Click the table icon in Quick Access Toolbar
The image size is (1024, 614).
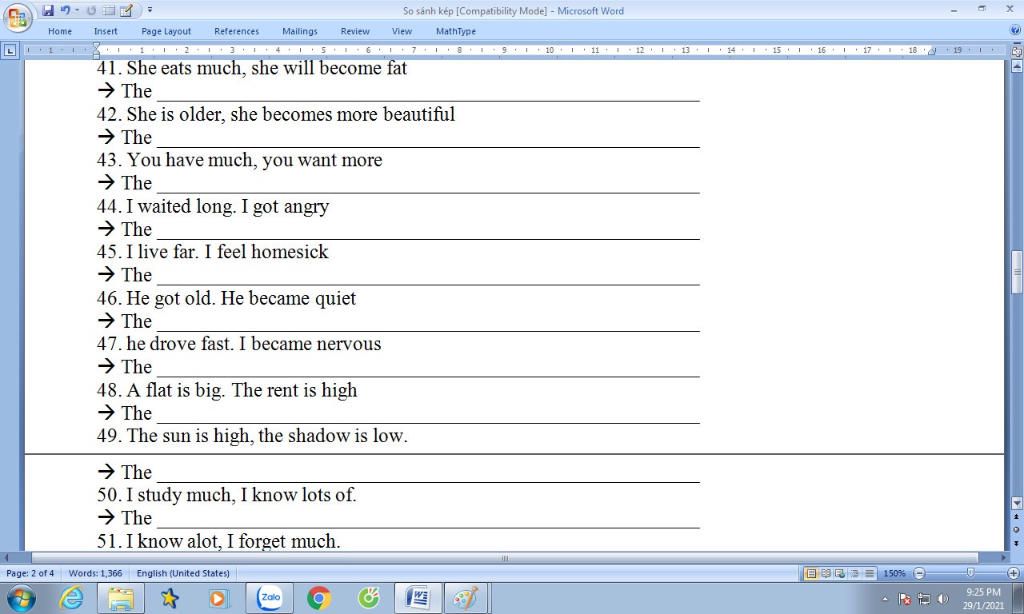click(x=109, y=10)
